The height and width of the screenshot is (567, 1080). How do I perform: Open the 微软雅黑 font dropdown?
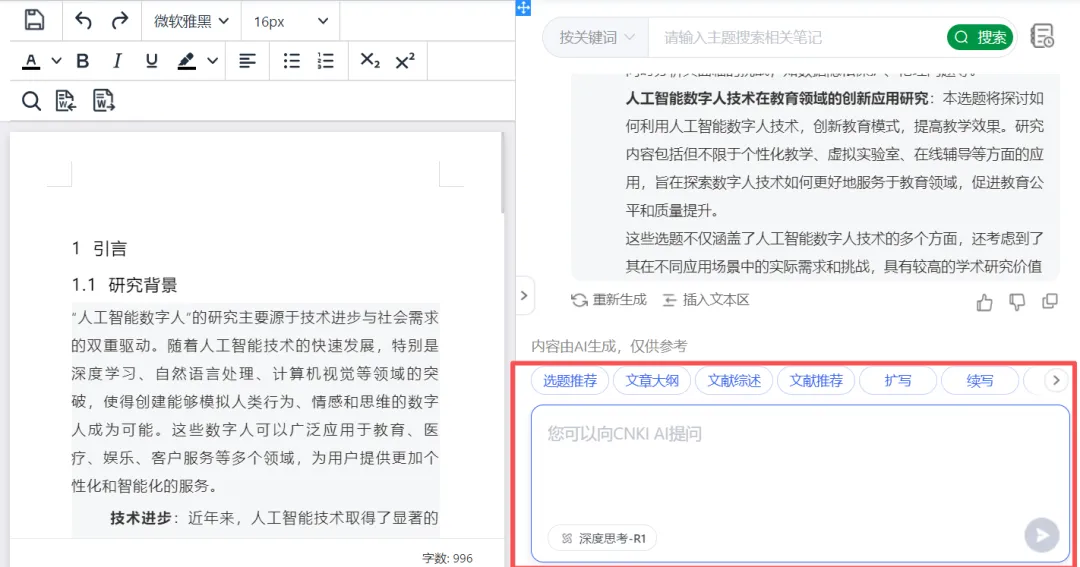tap(190, 20)
